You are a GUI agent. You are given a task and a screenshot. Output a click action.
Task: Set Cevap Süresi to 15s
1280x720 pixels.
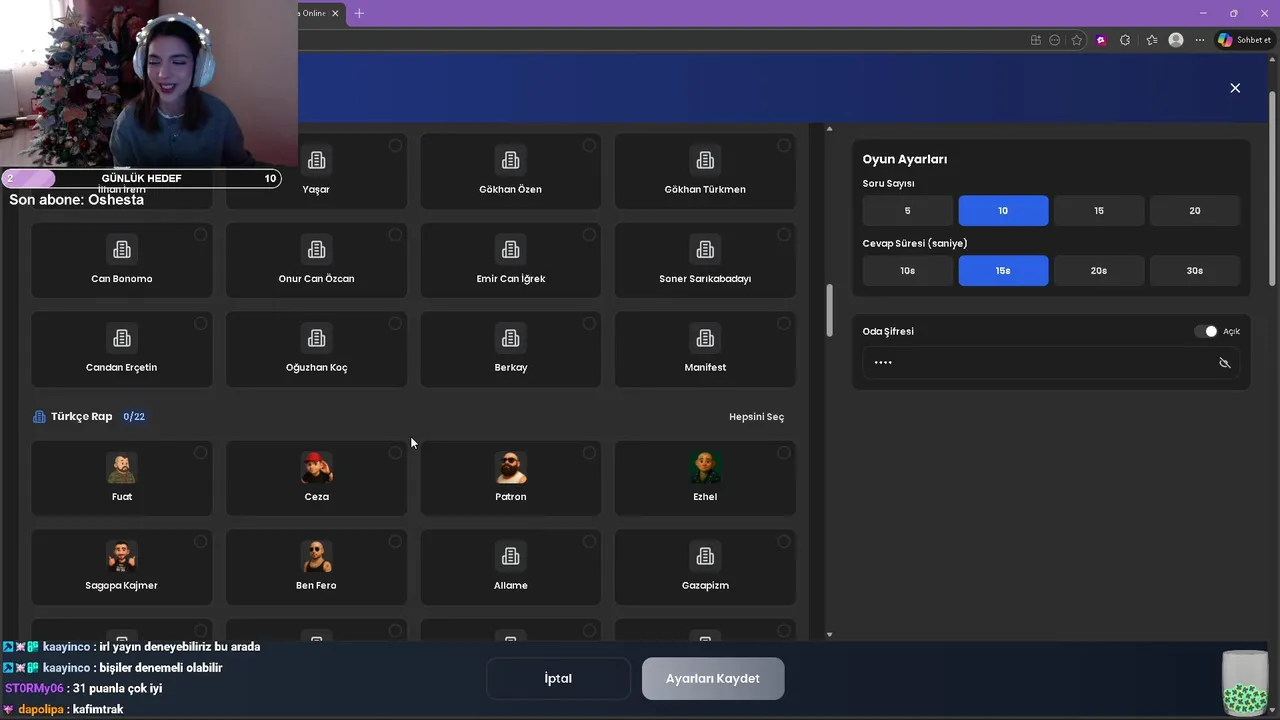[x=1003, y=271]
